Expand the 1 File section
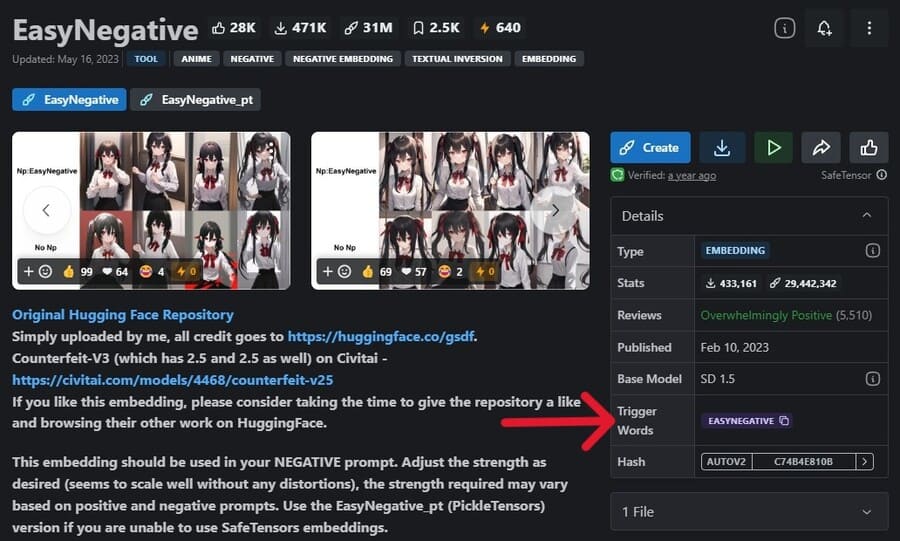900x541 pixels. coord(866,511)
